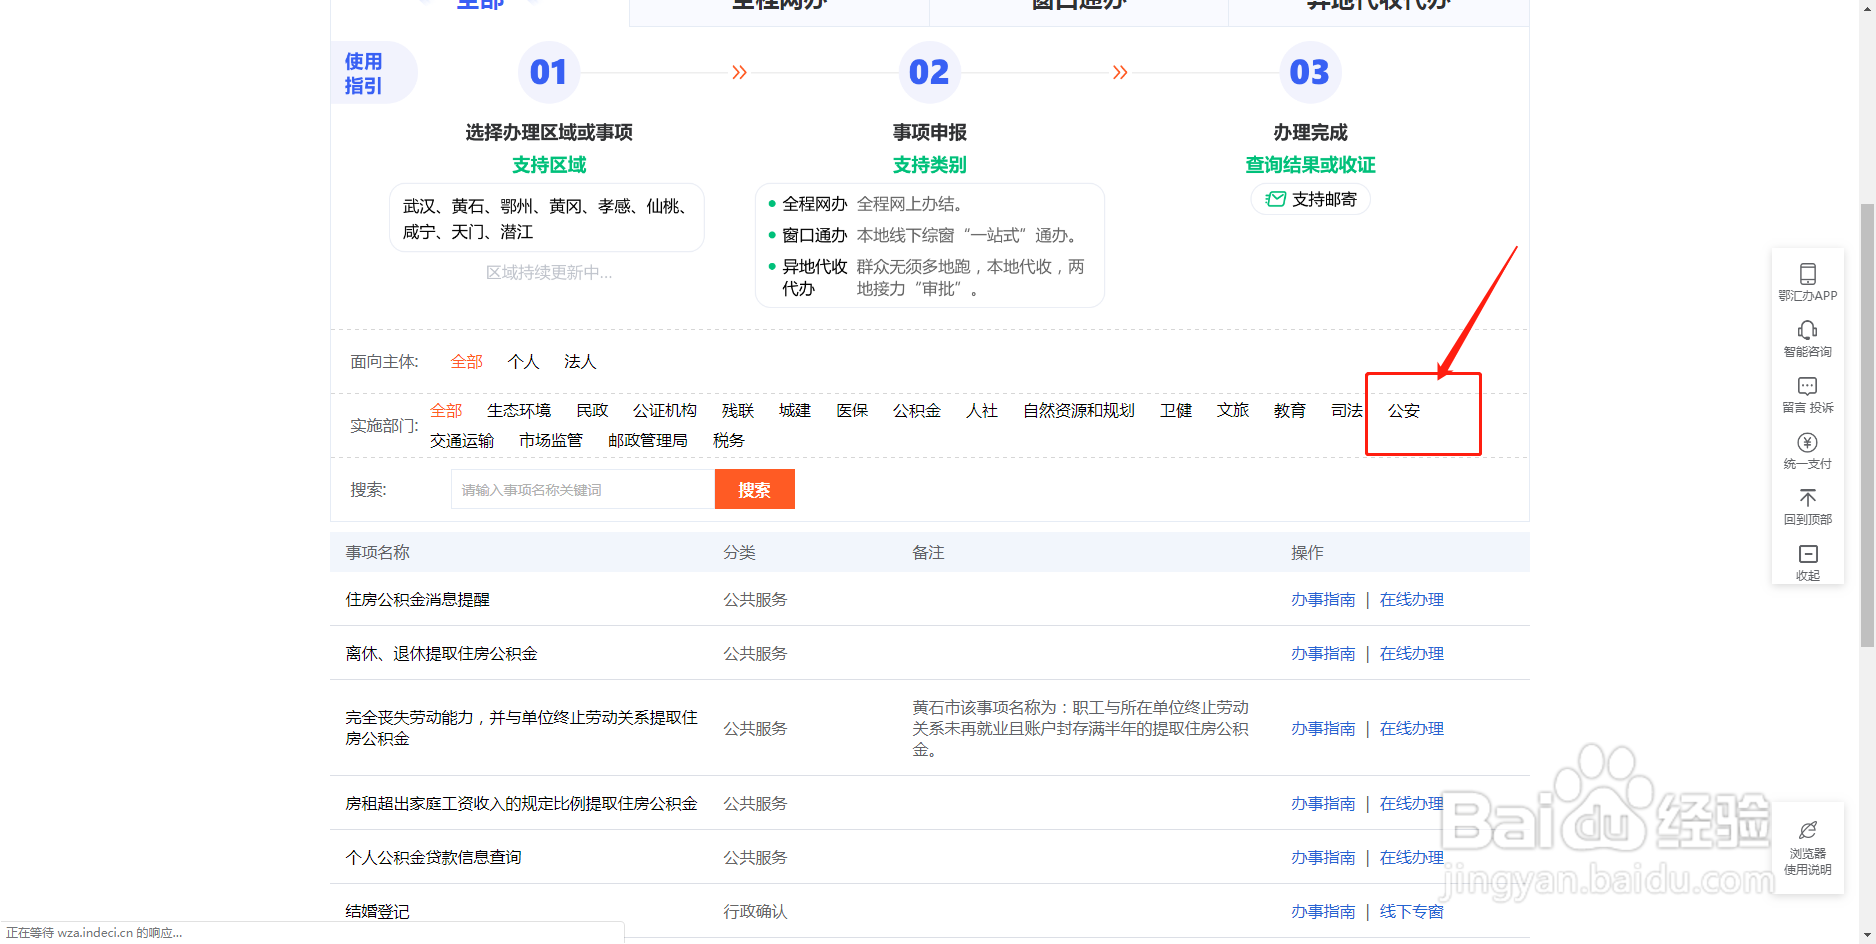Viewport: 1876px width, 944px height.
Task: Click the orange 搜索 search button
Action: 754,489
